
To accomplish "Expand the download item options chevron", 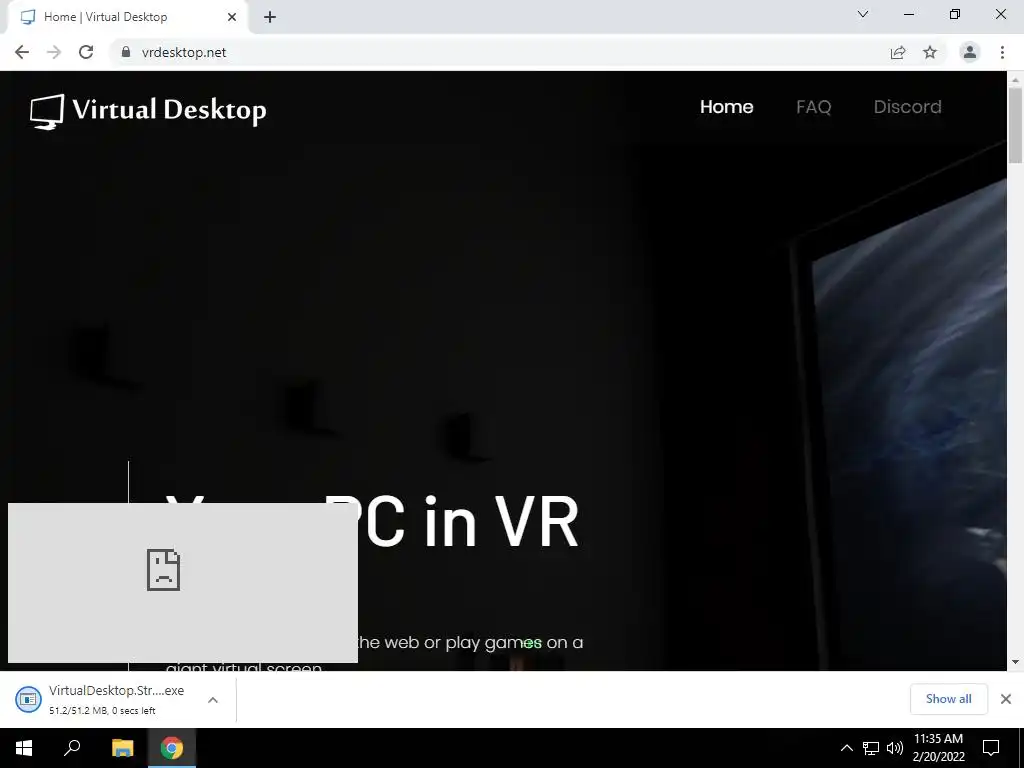I will click(213, 699).
